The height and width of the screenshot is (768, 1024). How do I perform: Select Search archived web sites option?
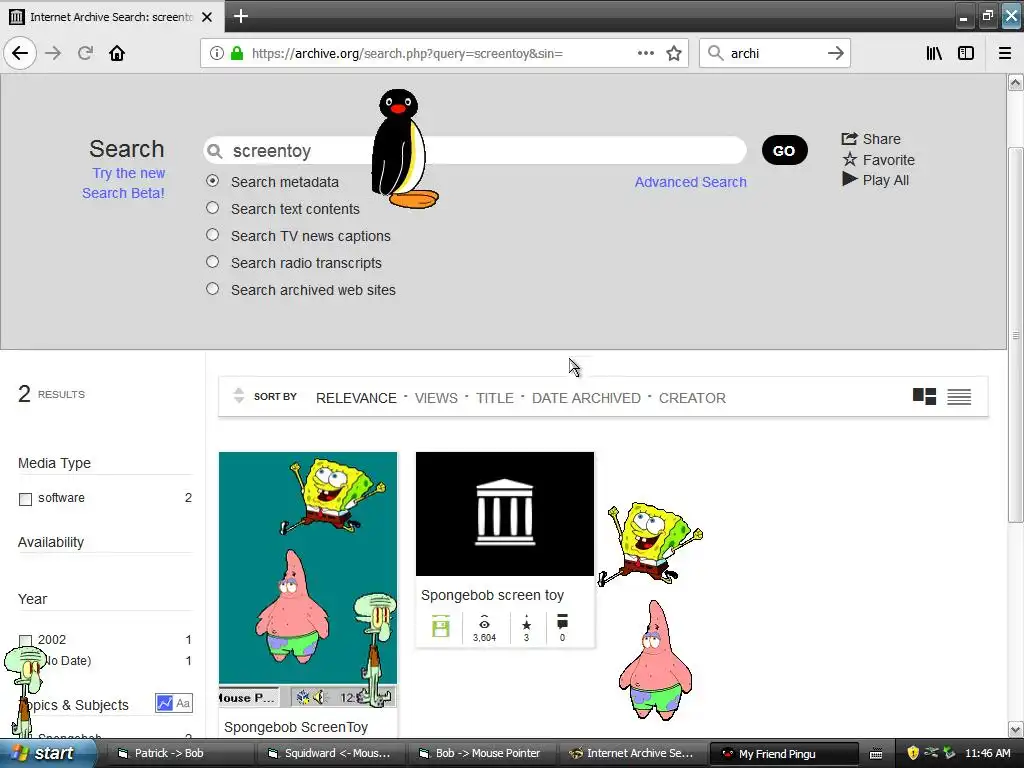pos(212,289)
